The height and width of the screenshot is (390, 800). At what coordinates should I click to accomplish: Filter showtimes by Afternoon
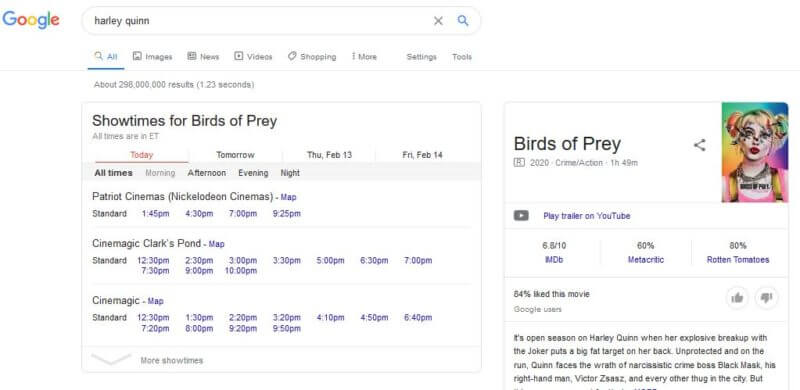coord(207,173)
